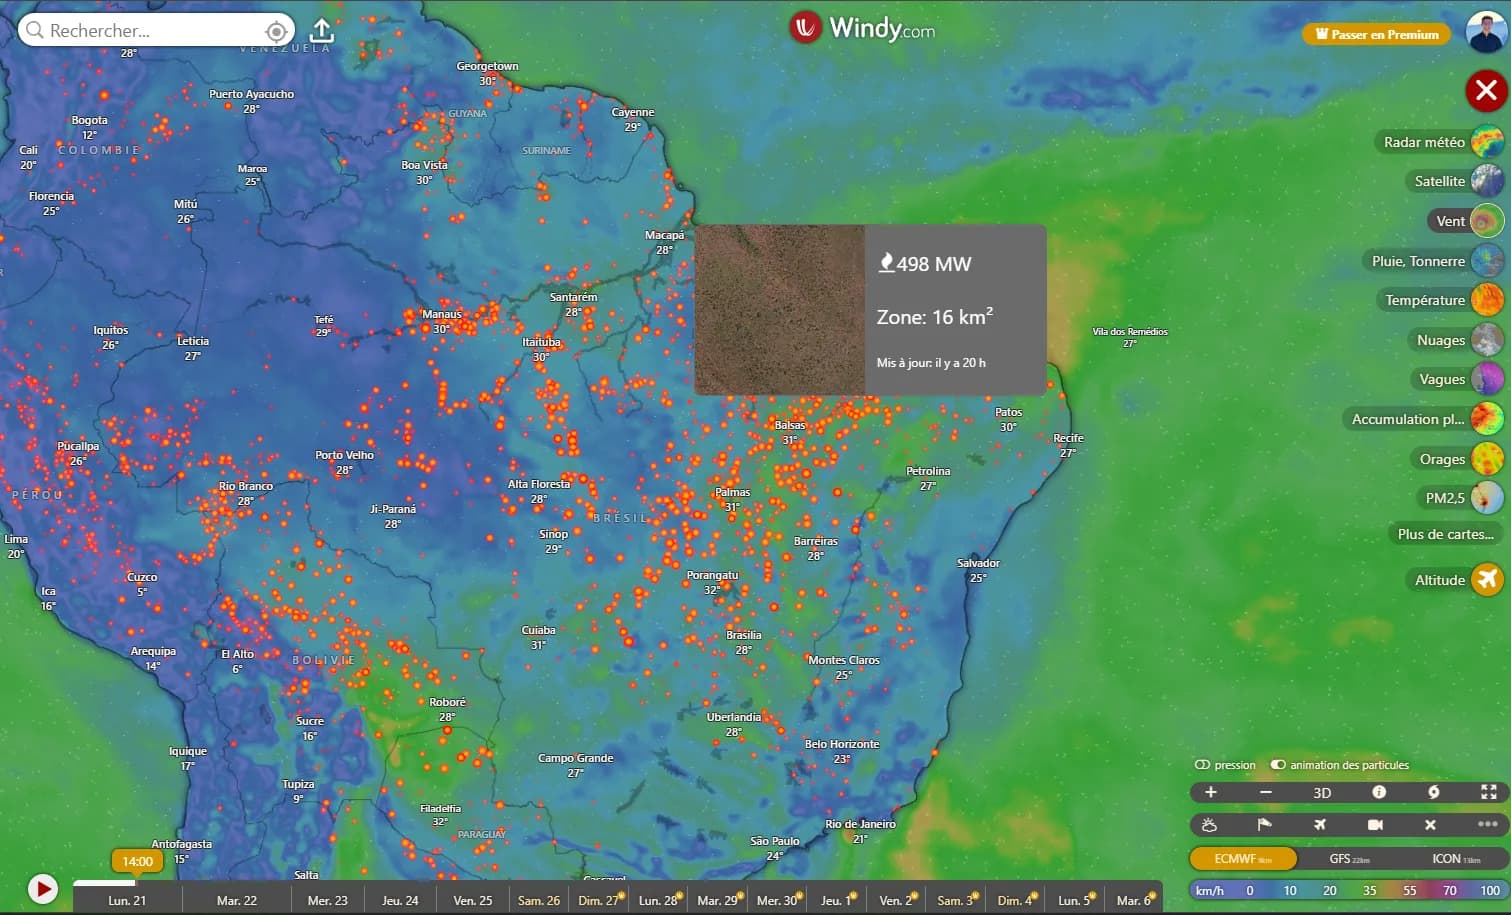Enter fullscreen mode
The width and height of the screenshot is (1511, 915).
coord(1489,792)
